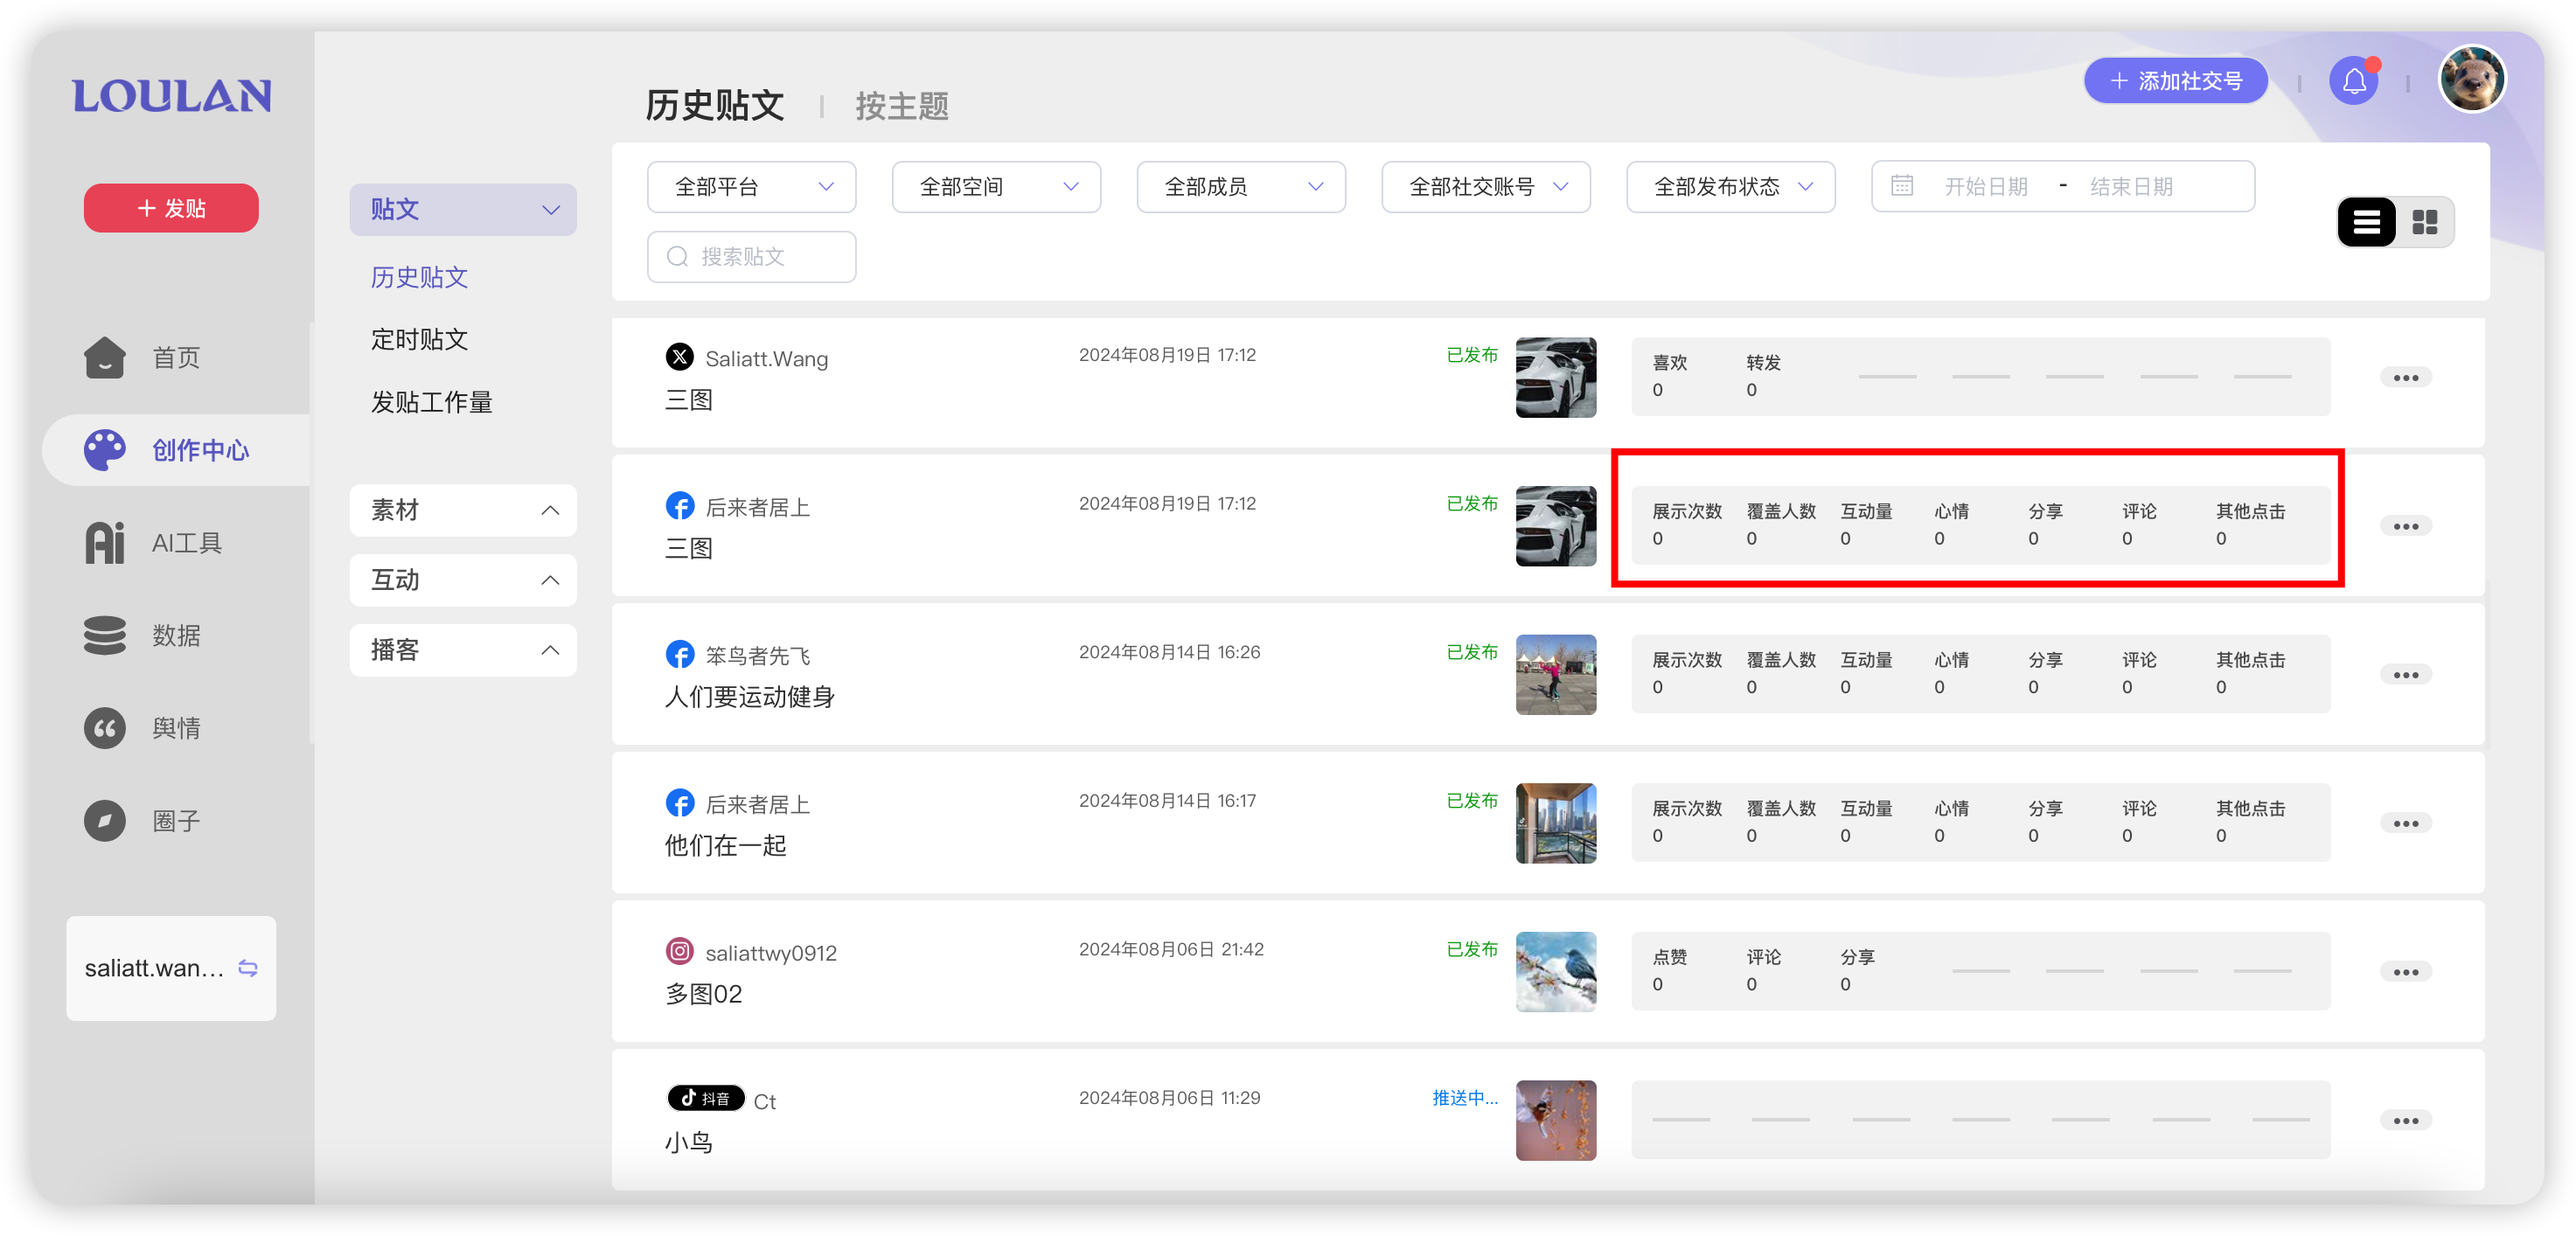Viewport: 2576px width, 1236px height.
Task: Click the search magnifier icon
Action: coord(677,257)
